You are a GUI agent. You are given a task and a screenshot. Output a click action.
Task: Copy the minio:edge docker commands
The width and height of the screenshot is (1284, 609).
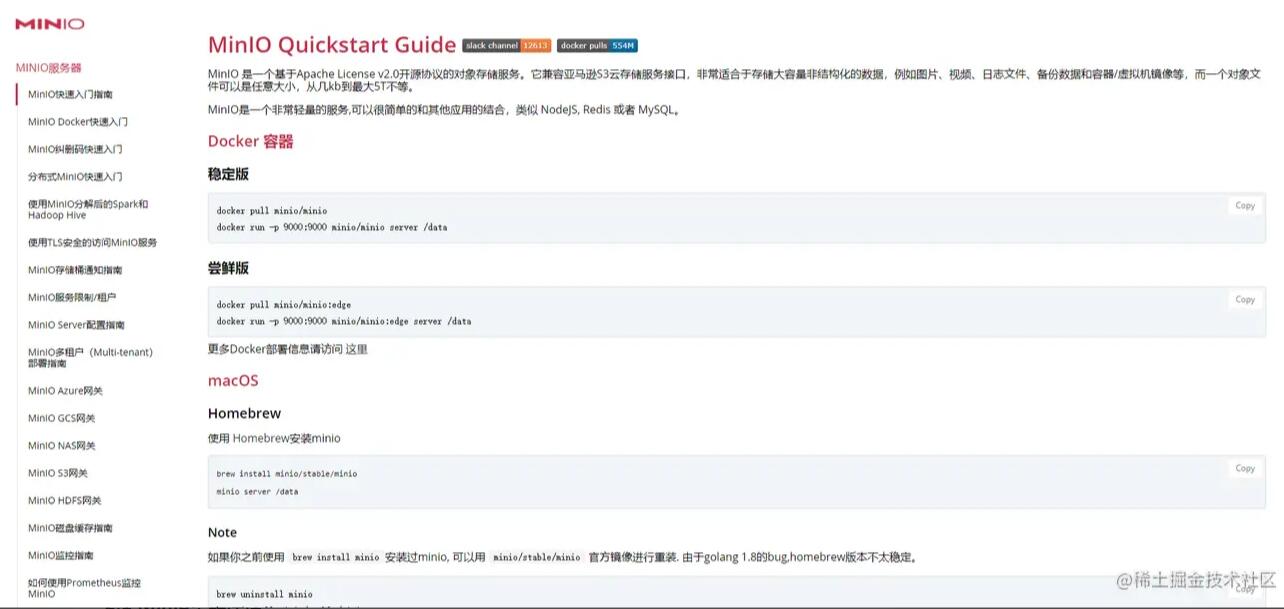(x=1245, y=299)
